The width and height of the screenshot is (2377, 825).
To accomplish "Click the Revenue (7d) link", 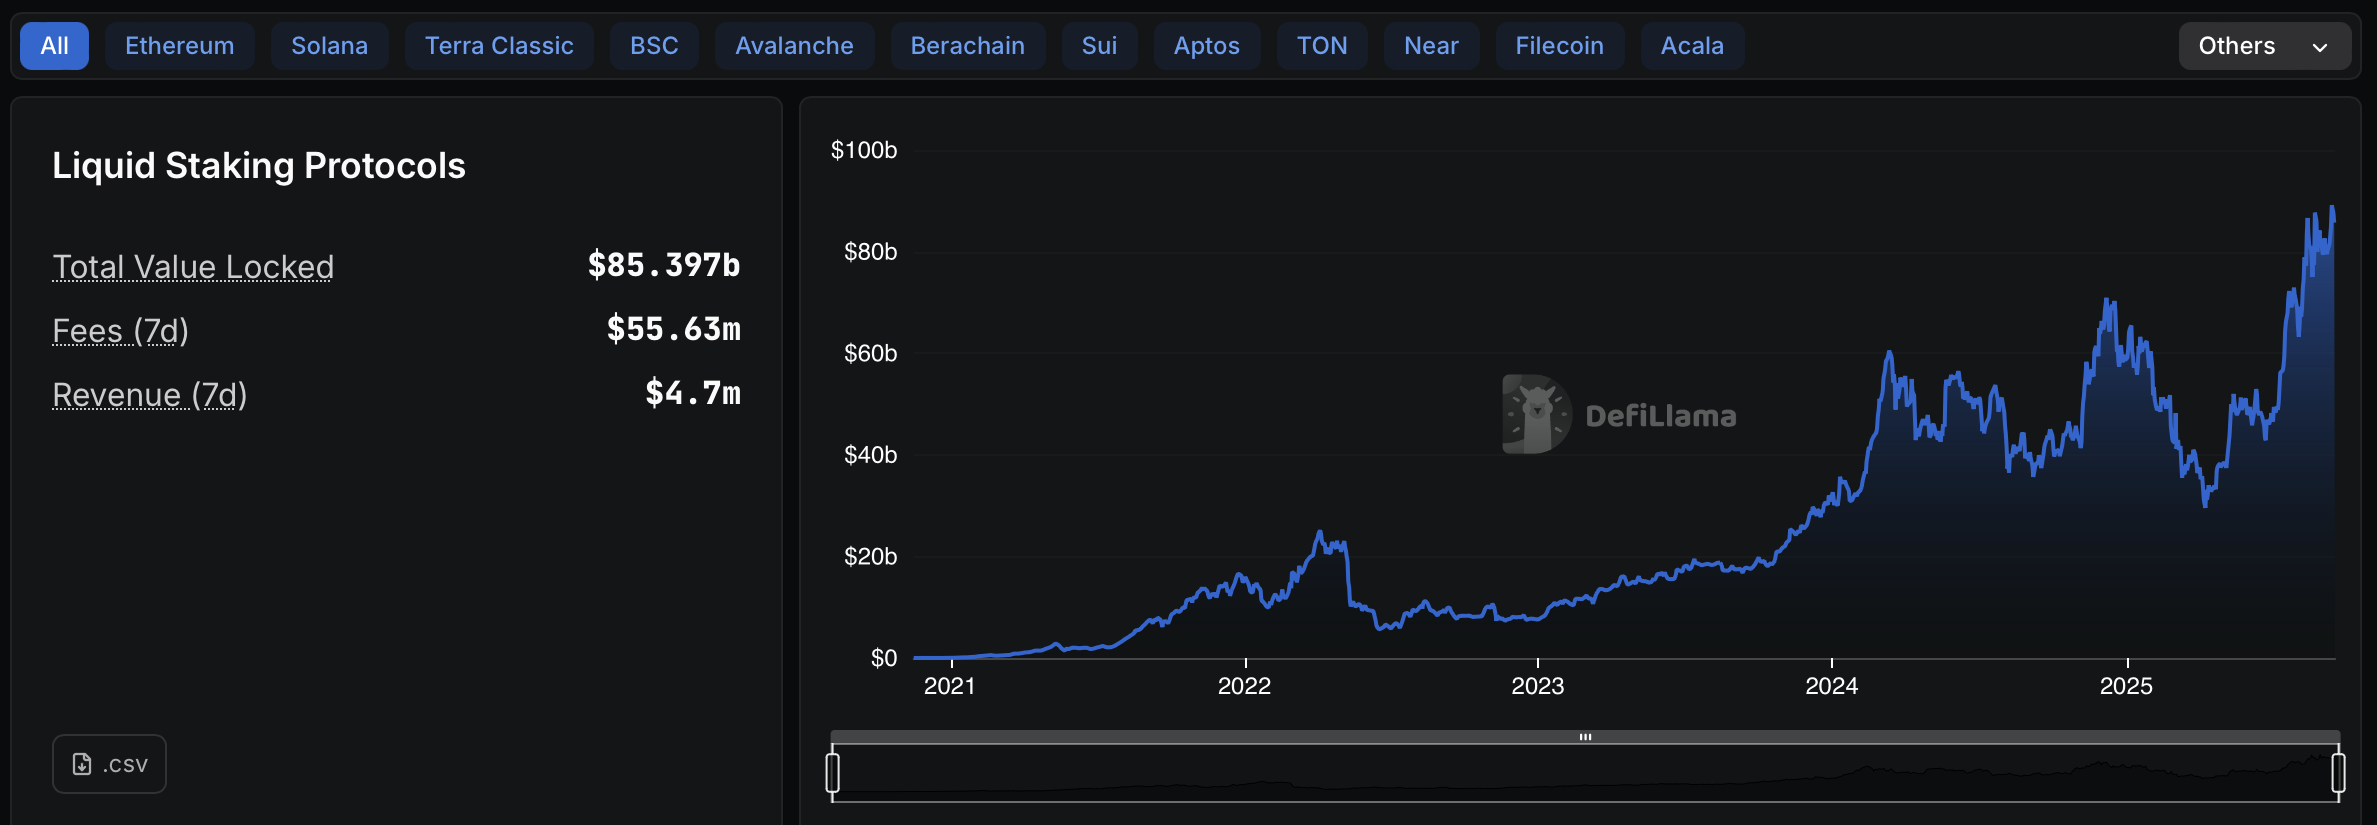I will coord(149,394).
